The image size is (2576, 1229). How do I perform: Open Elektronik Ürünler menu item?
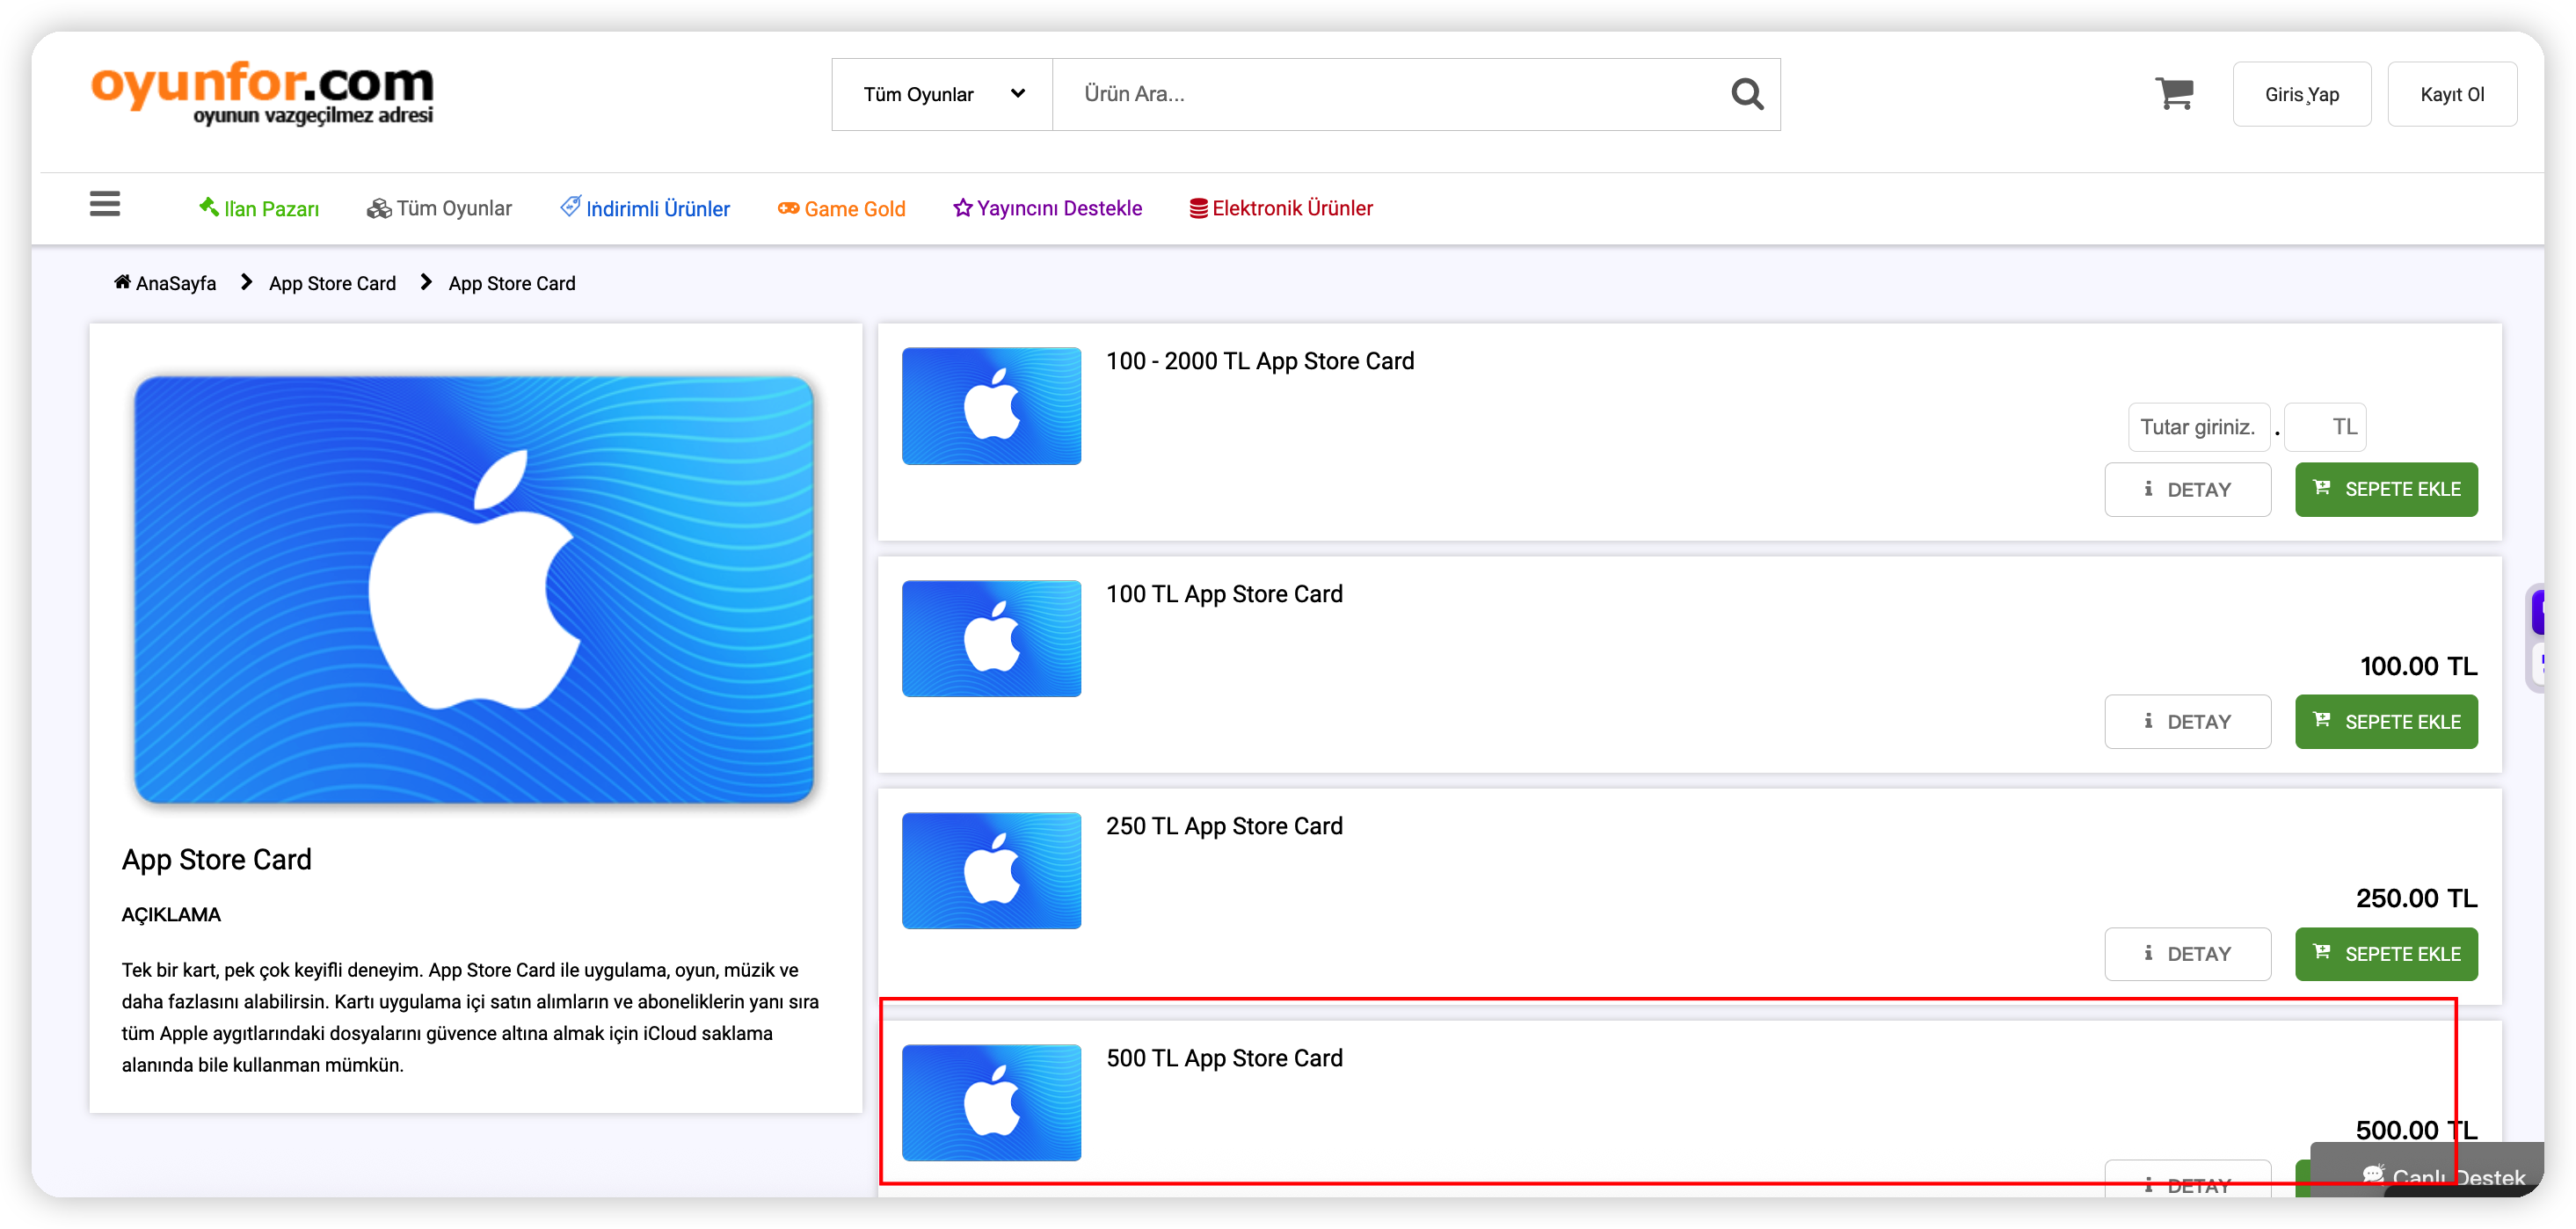1281,208
